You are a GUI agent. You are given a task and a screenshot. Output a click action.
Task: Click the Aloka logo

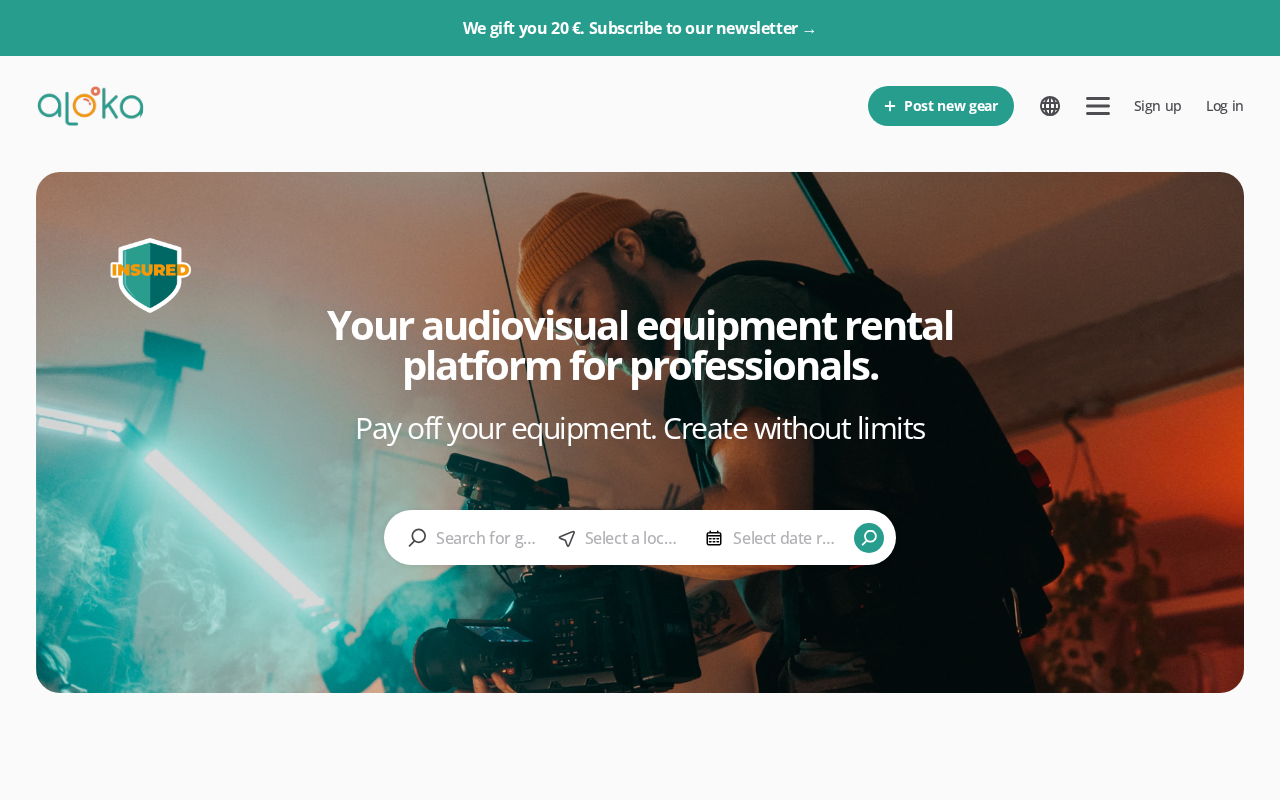click(x=90, y=106)
